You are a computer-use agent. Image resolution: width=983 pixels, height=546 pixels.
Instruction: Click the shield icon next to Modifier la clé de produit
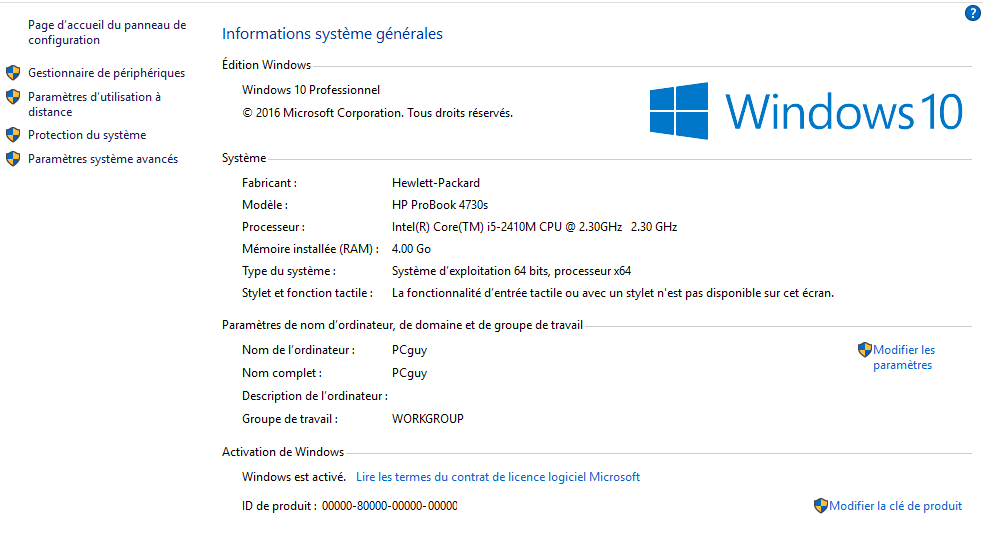point(821,506)
